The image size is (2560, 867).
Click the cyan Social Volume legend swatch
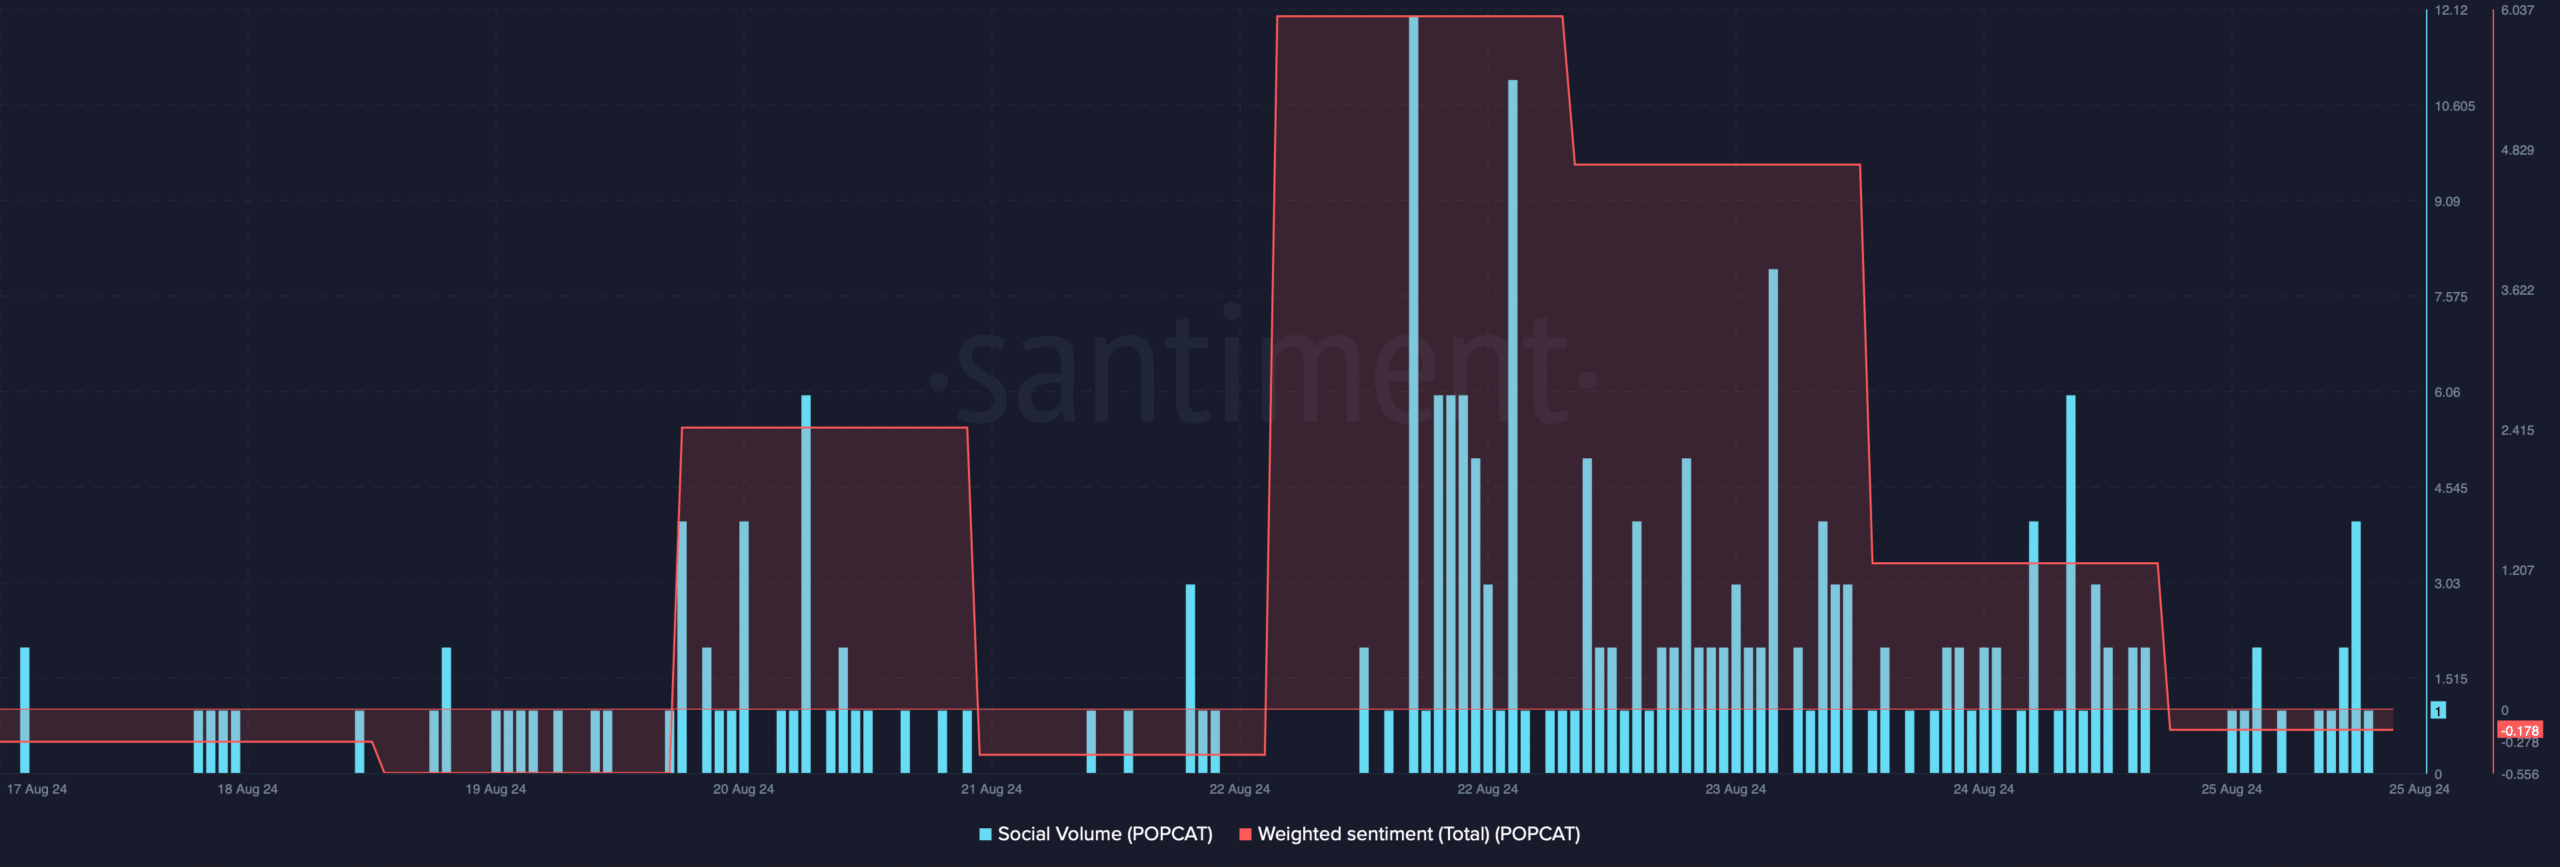click(985, 834)
